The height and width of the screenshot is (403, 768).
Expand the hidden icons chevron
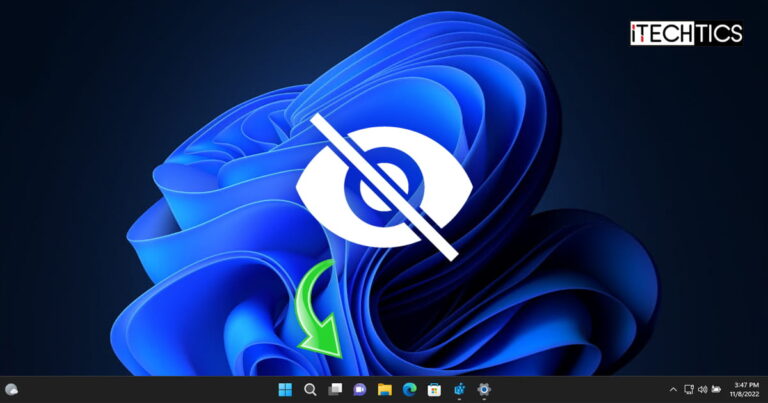pyautogui.click(x=673, y=389)
